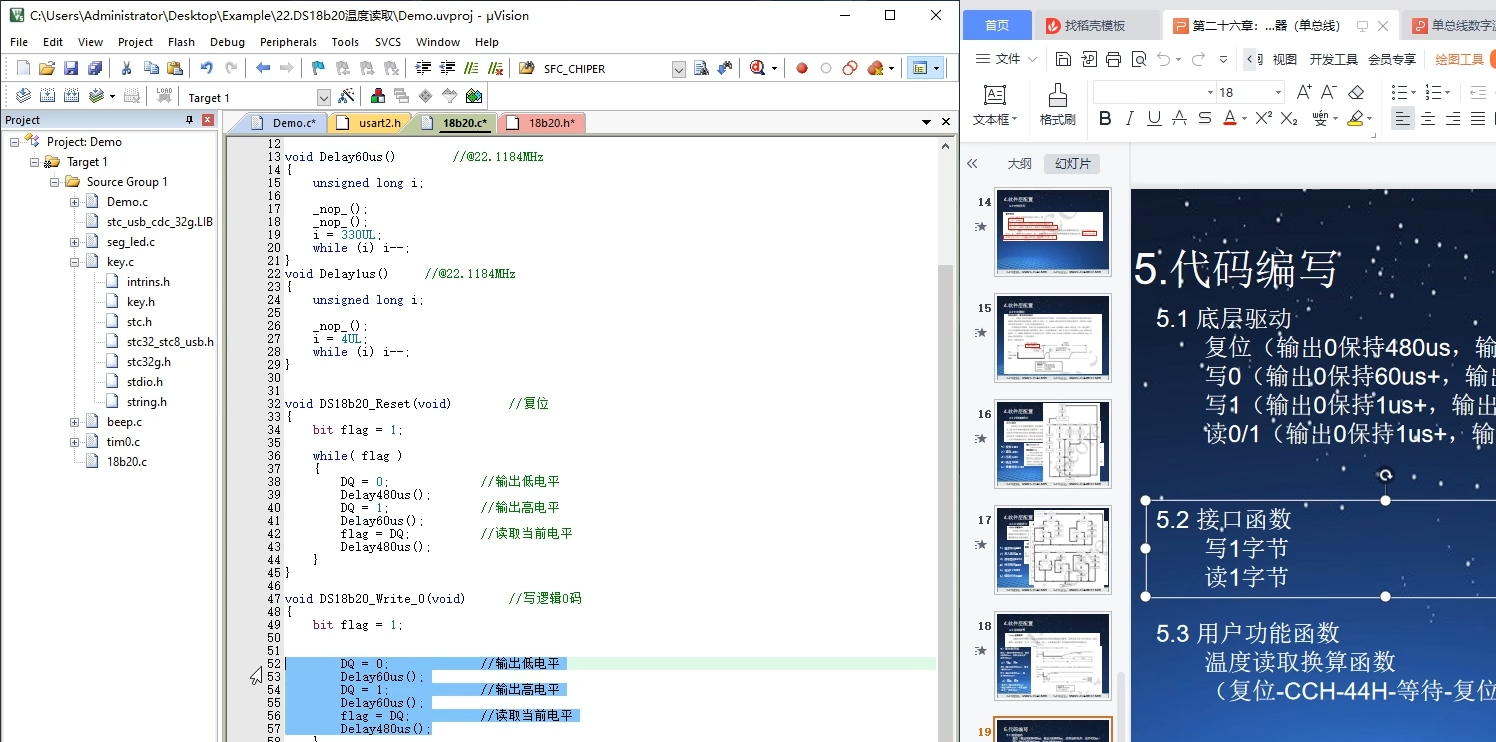Open the 会员专享 ribbon tab in WPS

point(1392,59)
